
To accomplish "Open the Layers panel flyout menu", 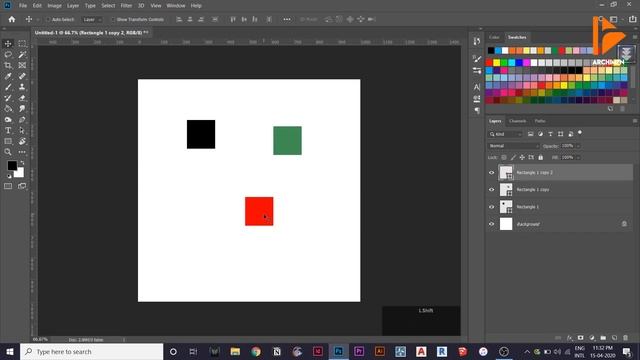I will [635, 121].
